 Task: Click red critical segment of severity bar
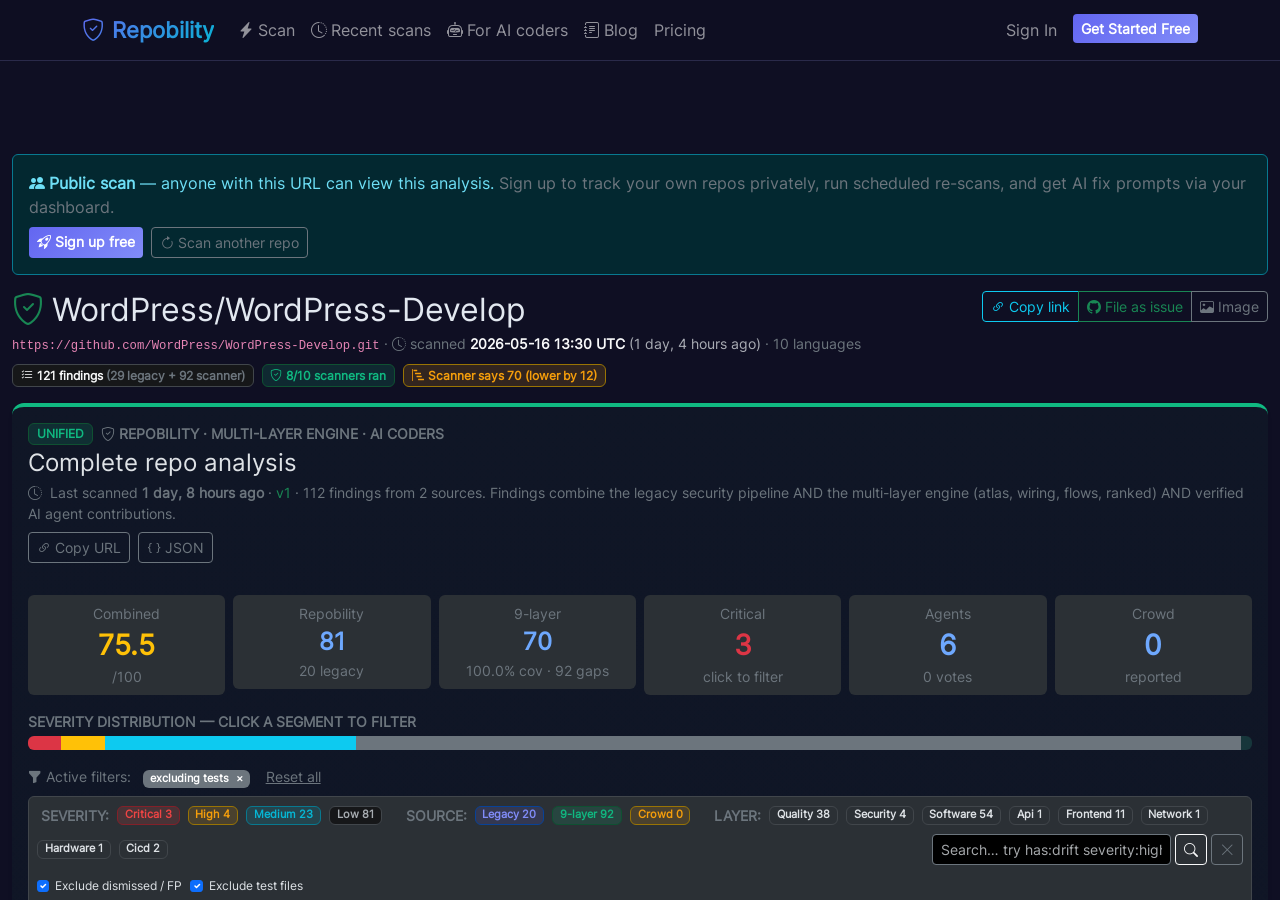44,743
